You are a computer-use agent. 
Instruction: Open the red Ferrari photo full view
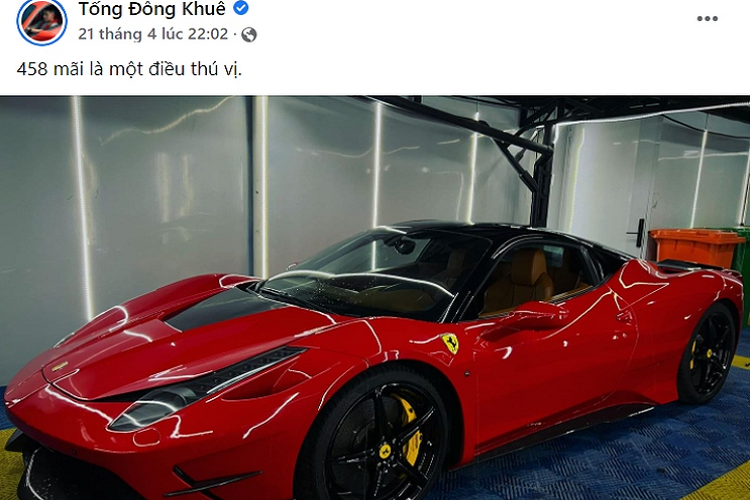pos(375,298)
